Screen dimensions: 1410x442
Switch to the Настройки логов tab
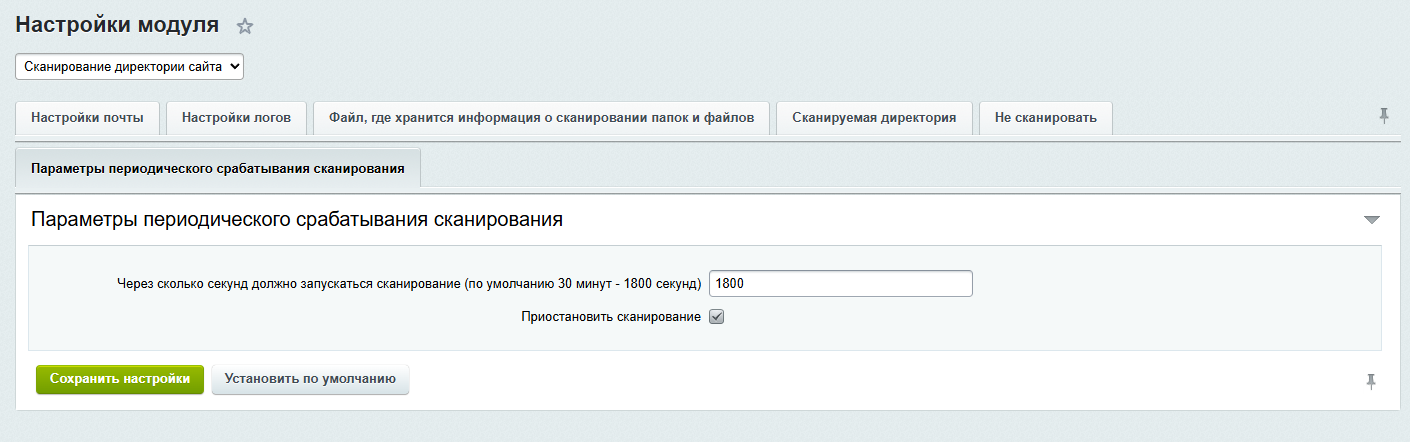point(236,118)
